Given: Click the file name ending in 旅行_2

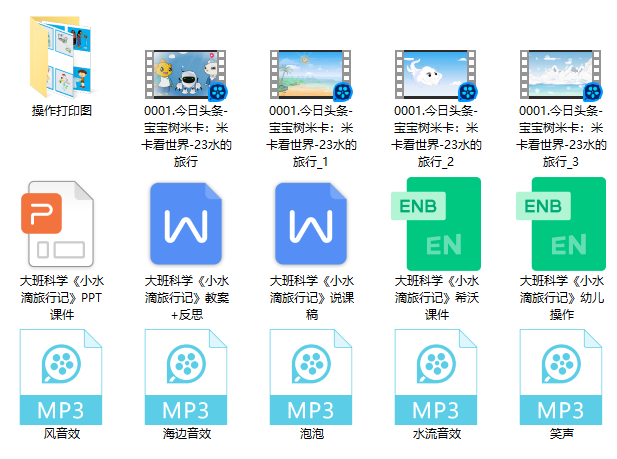Looking at the screenshot, I should click(x=436, y=136).
